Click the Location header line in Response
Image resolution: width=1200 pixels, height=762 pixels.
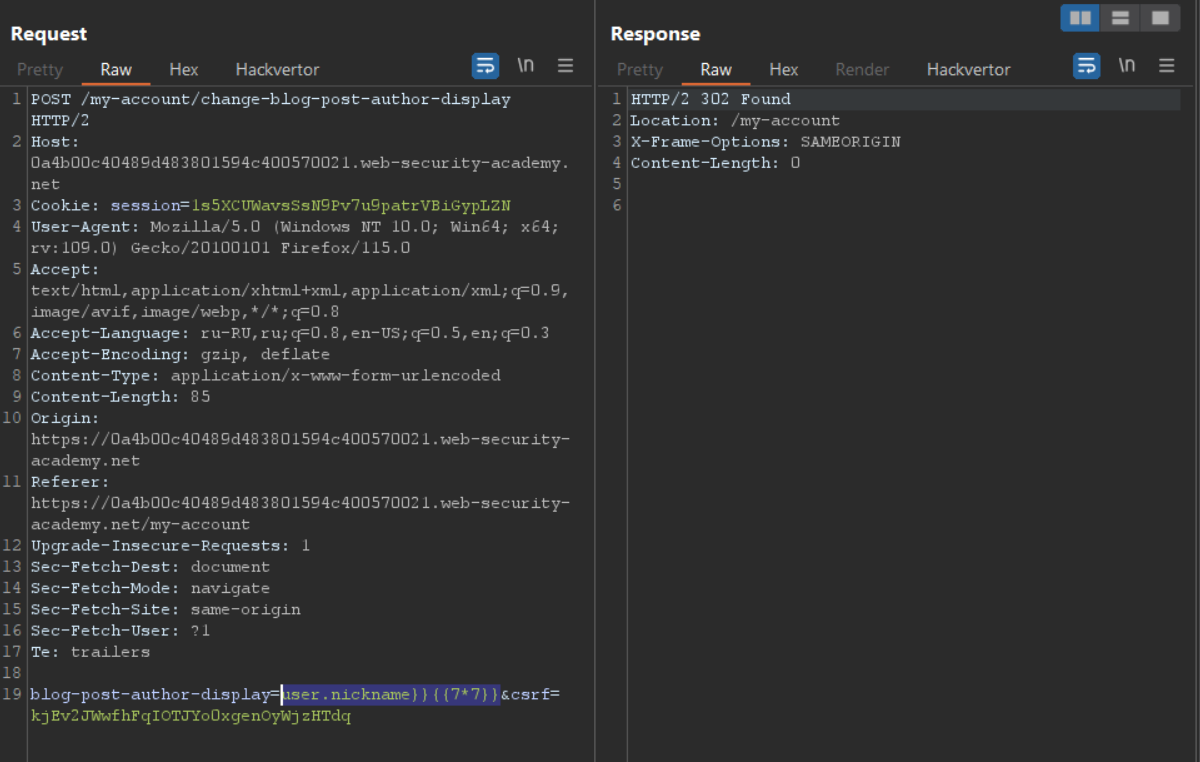[x=734, y=121]
